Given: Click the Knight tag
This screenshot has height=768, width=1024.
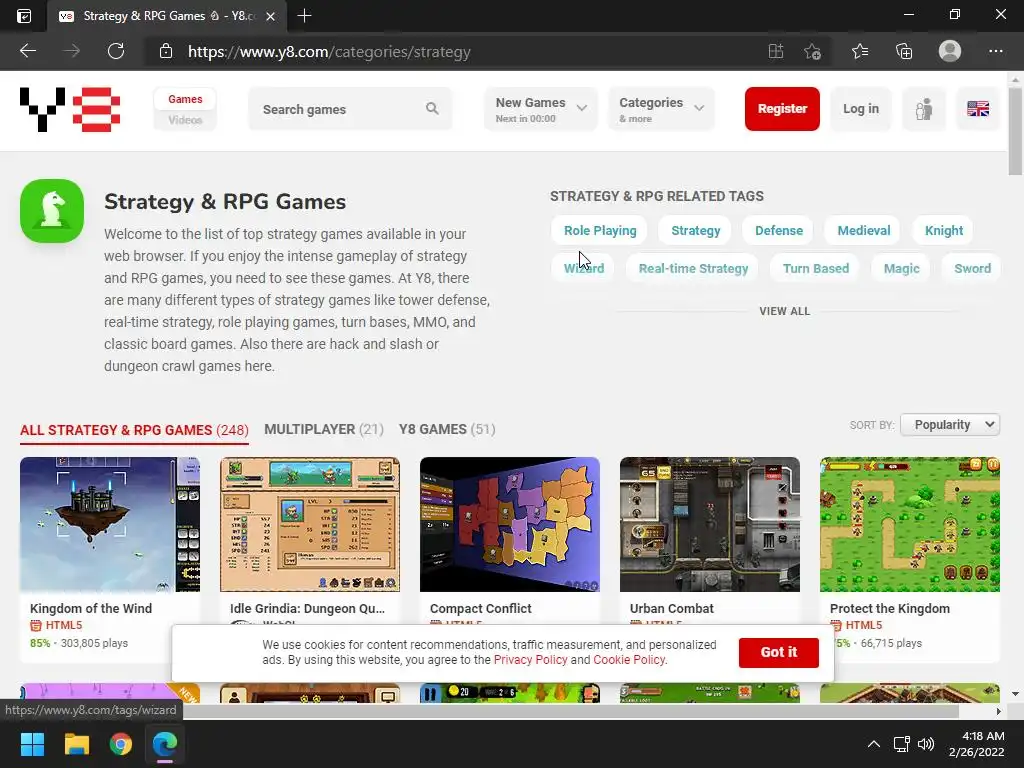Looking at the screenshot, I should (x=944, y=231).
